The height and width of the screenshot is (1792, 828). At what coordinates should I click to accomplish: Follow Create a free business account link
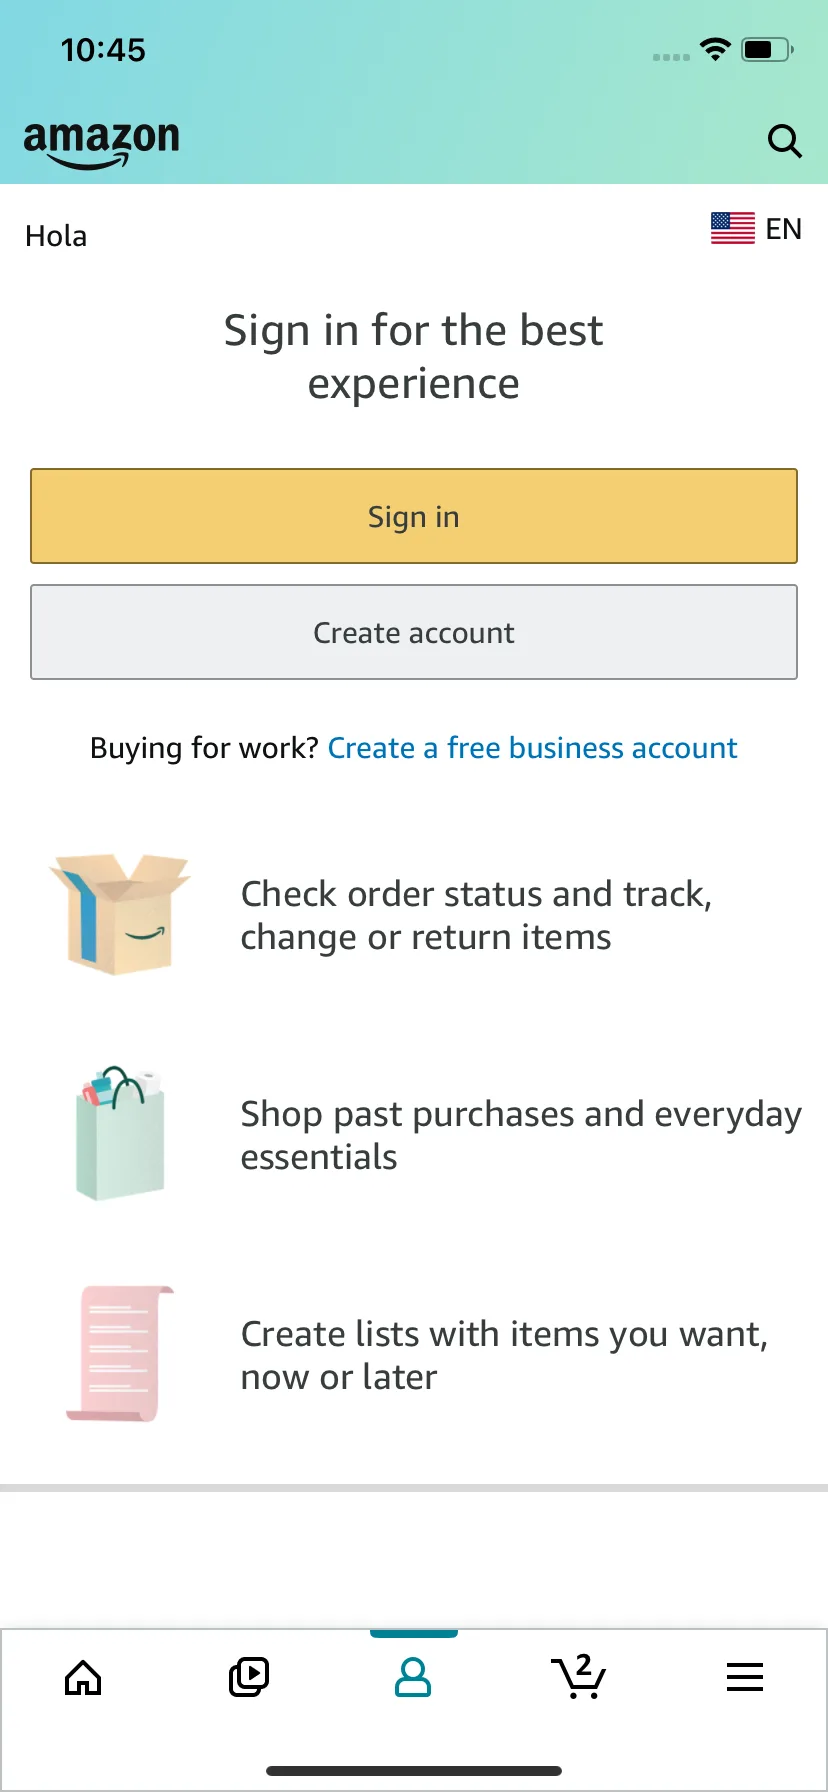(532, 748)
